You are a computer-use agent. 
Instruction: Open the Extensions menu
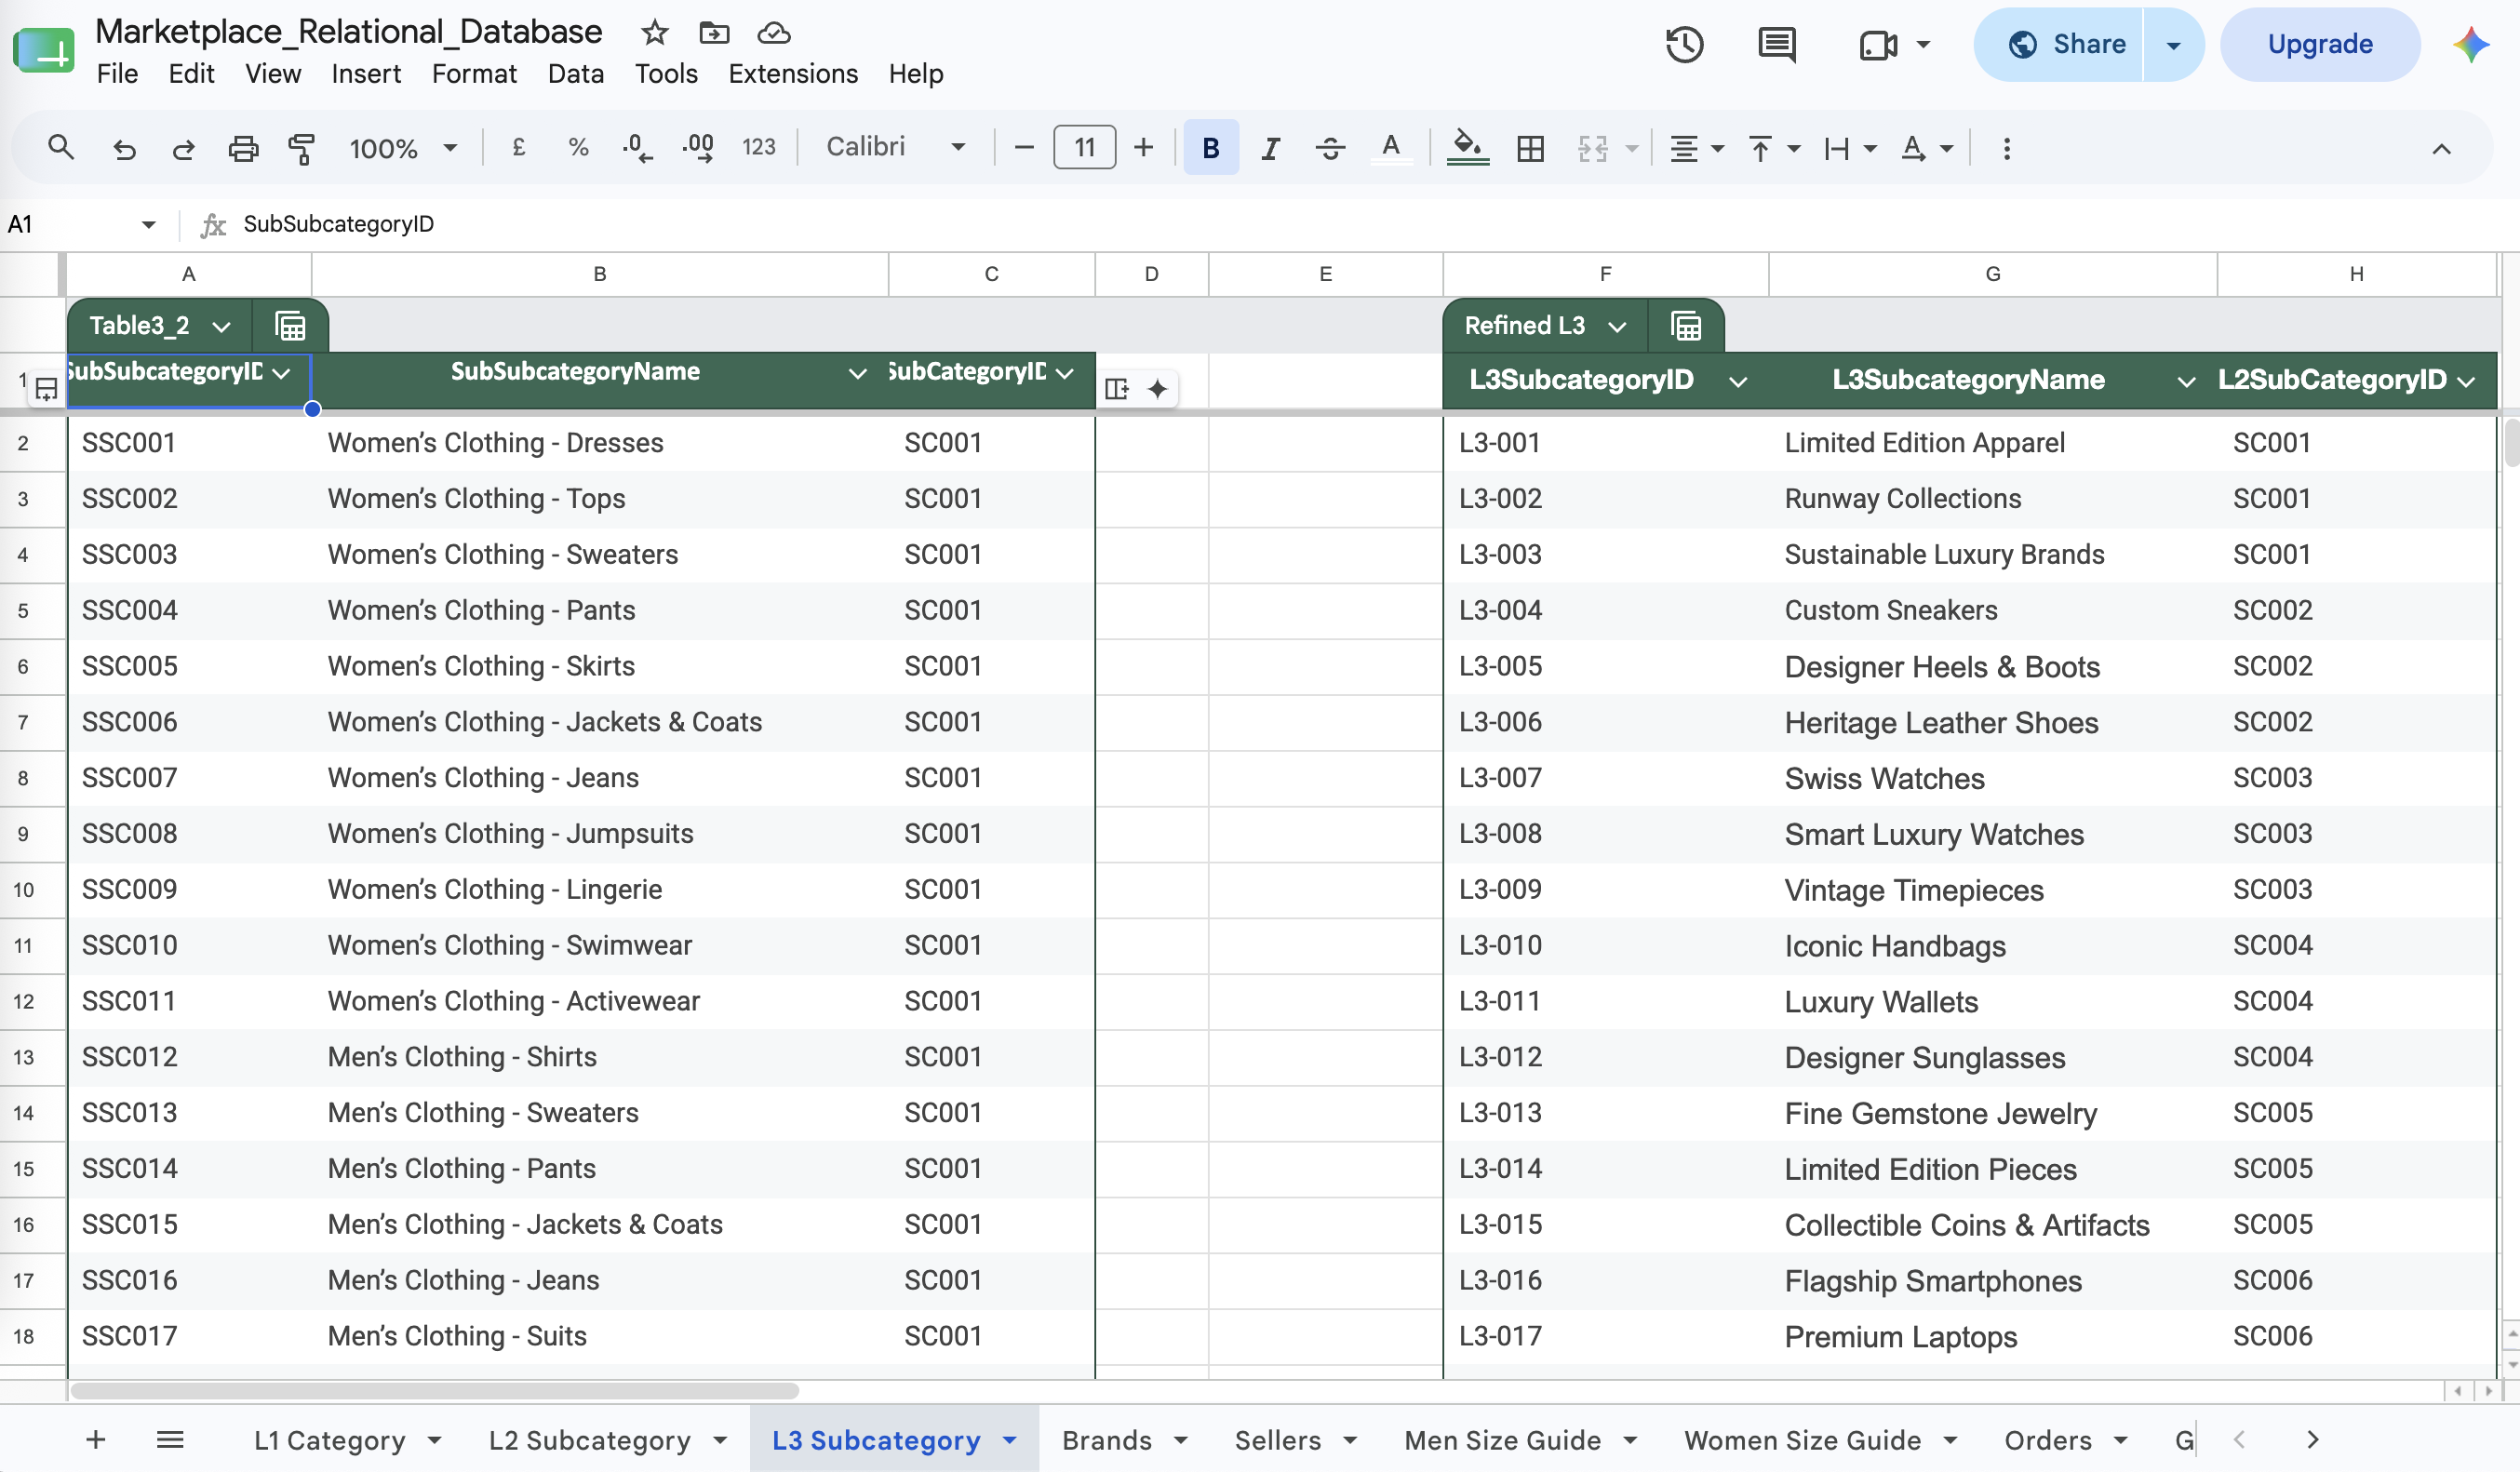(x=793, y=74)
